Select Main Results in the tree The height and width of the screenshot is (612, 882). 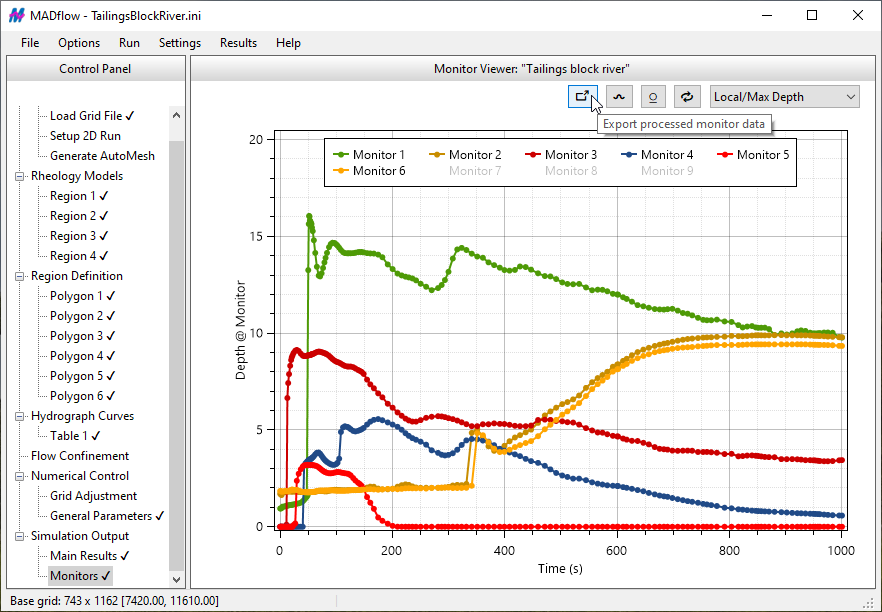pyautogui.click(x=84, y=556)
